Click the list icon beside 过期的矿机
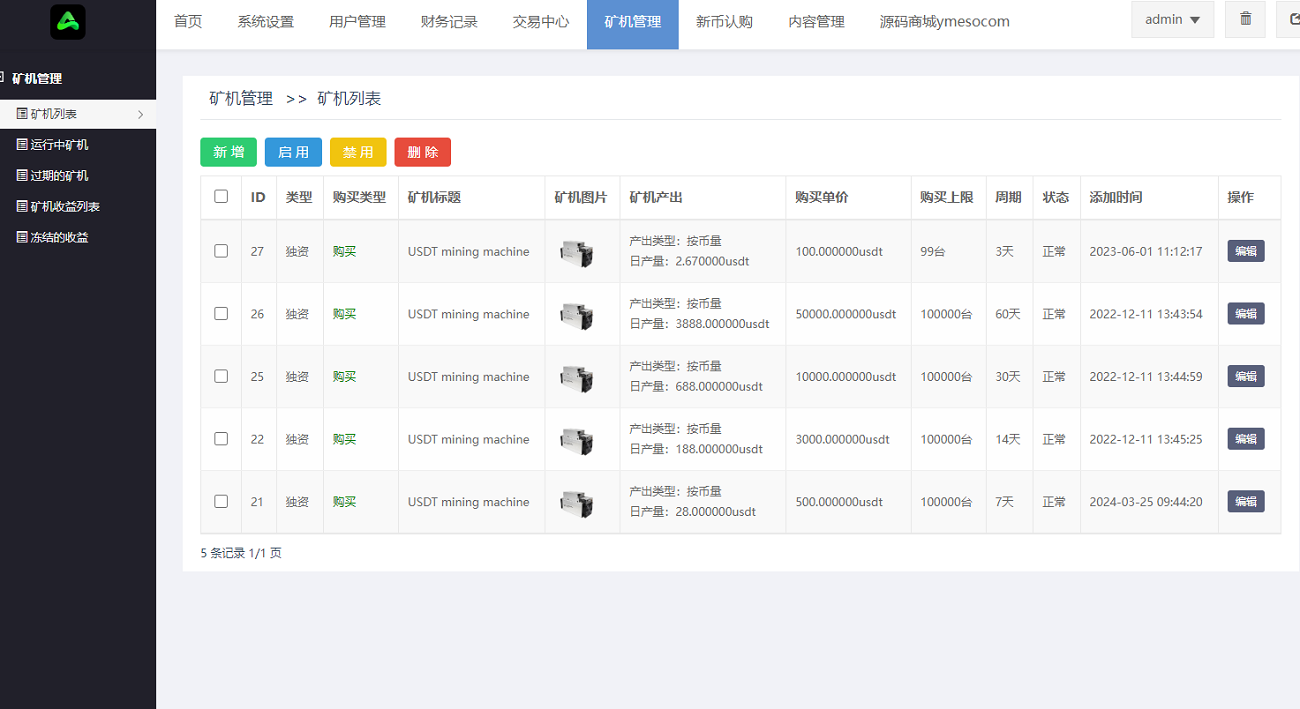Screen dimensions: 1300x709 pyautogui.click(x=22, y=175)
